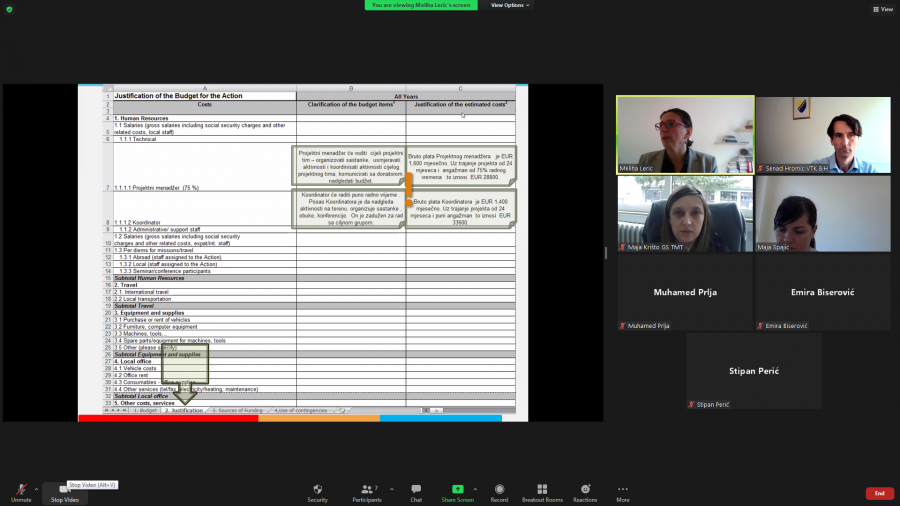Image resolution: width=900 pixels, height=506 pixels.
Task: Click '1. Human Resources' row cell
Action: (x=205, y=118)
